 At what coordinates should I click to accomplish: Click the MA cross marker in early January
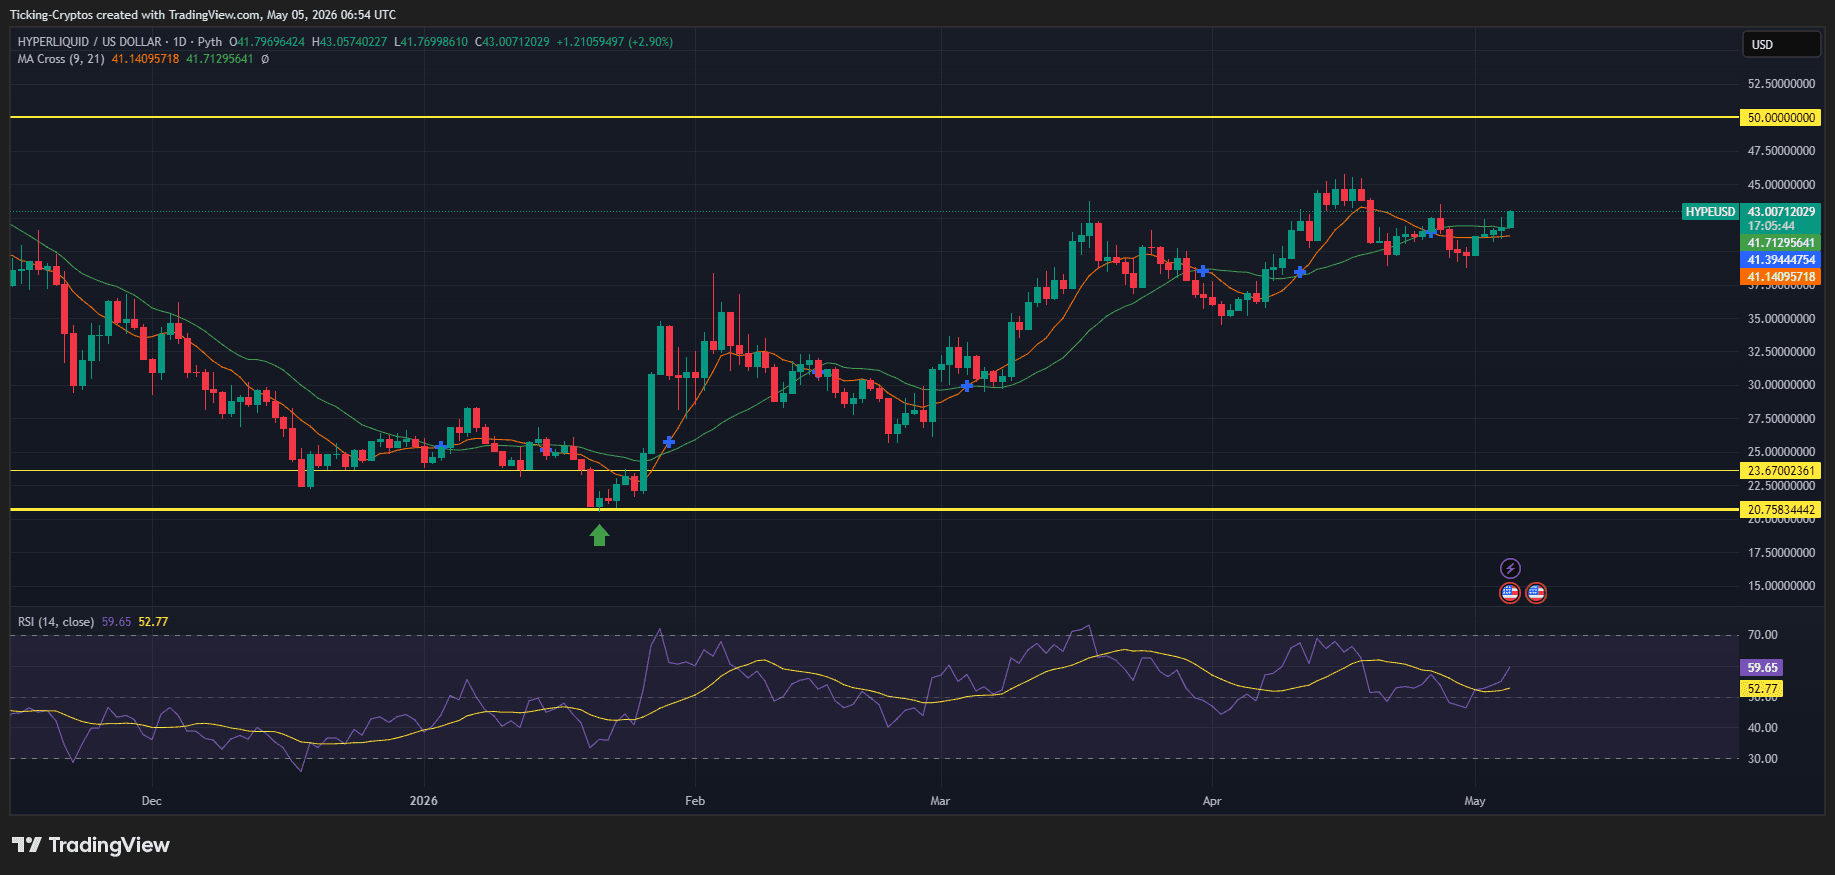[x=441, y=446]
